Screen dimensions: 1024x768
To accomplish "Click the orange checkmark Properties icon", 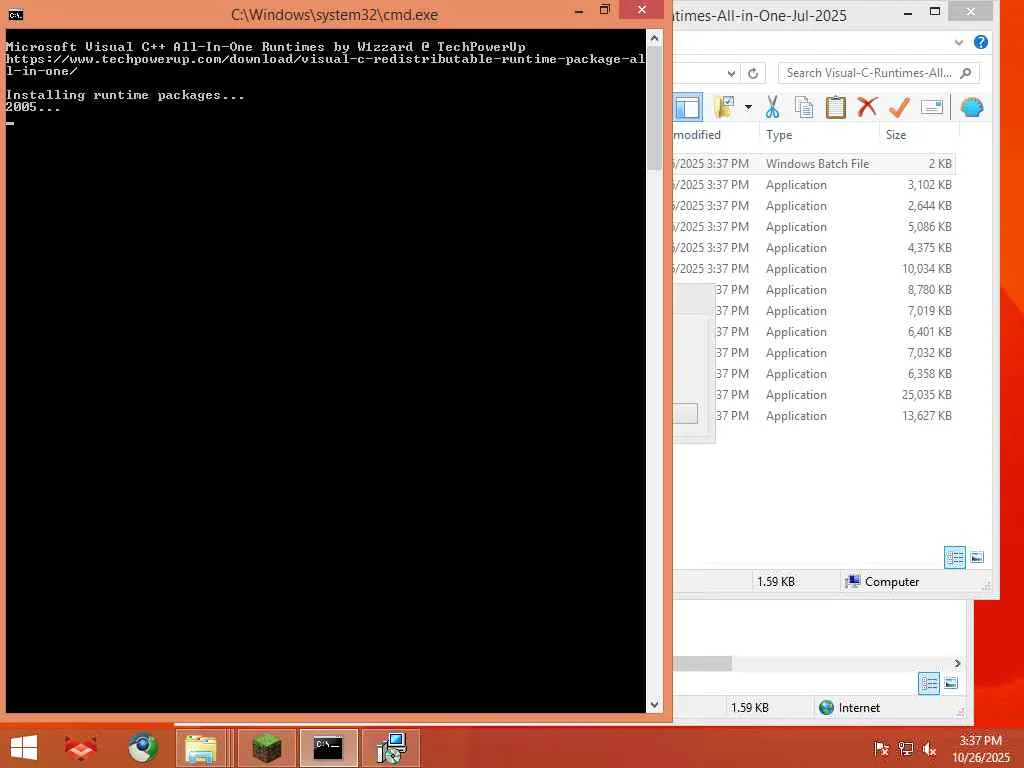I will (x=899, y=107).
